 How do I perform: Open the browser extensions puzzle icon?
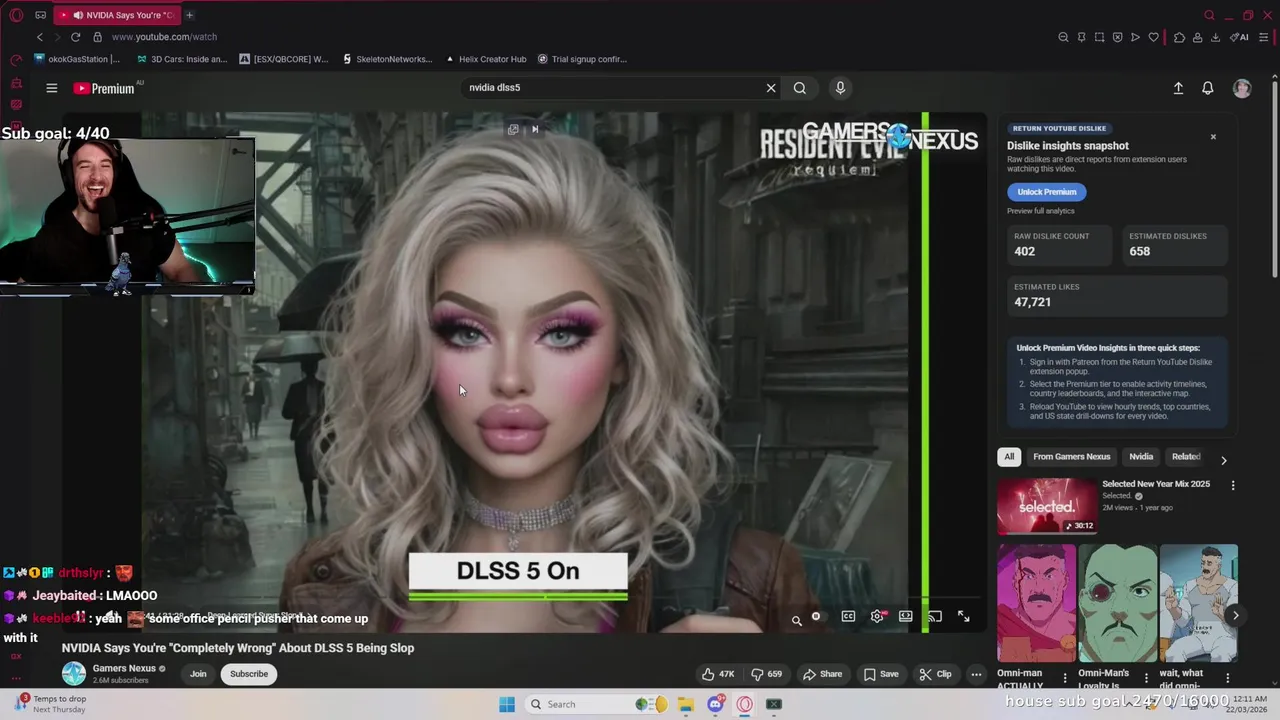[1179, 37]
